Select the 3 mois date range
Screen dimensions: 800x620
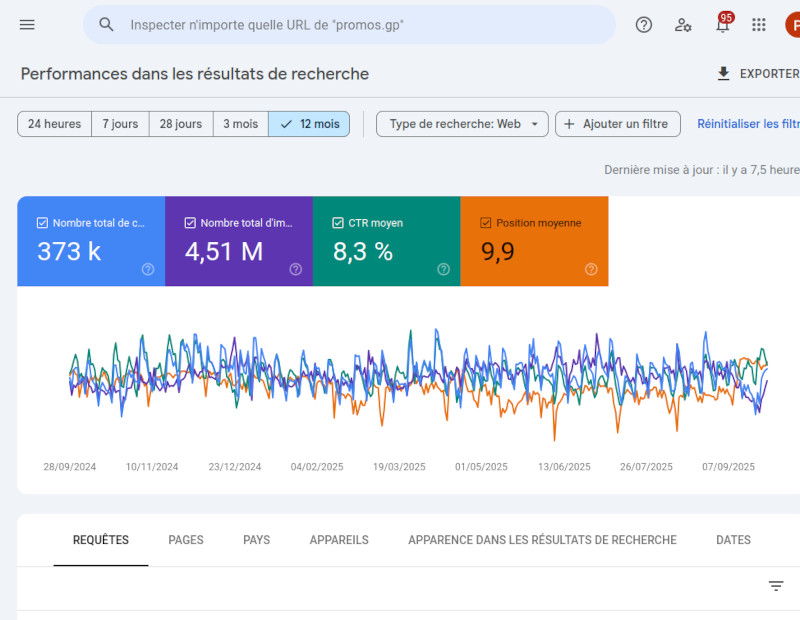(240, 124)
